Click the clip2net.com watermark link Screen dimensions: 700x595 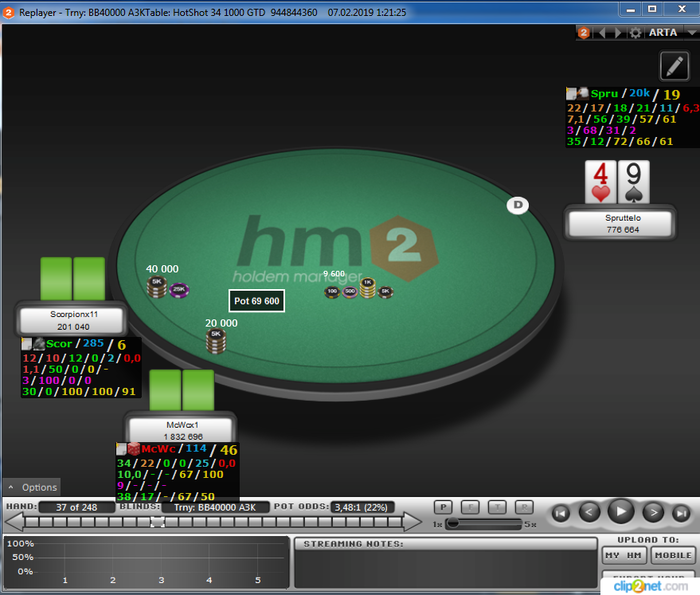(650, 586)
